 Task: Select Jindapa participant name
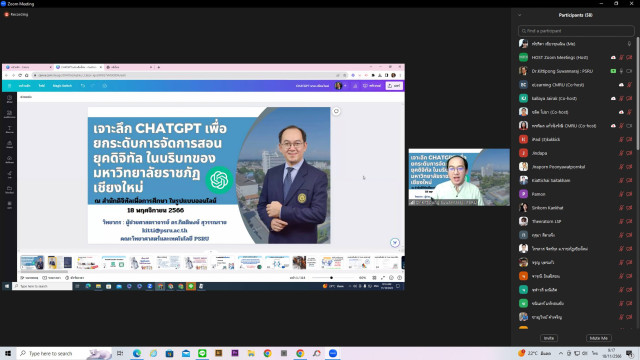pyautogui.click(x=539, y=153)
